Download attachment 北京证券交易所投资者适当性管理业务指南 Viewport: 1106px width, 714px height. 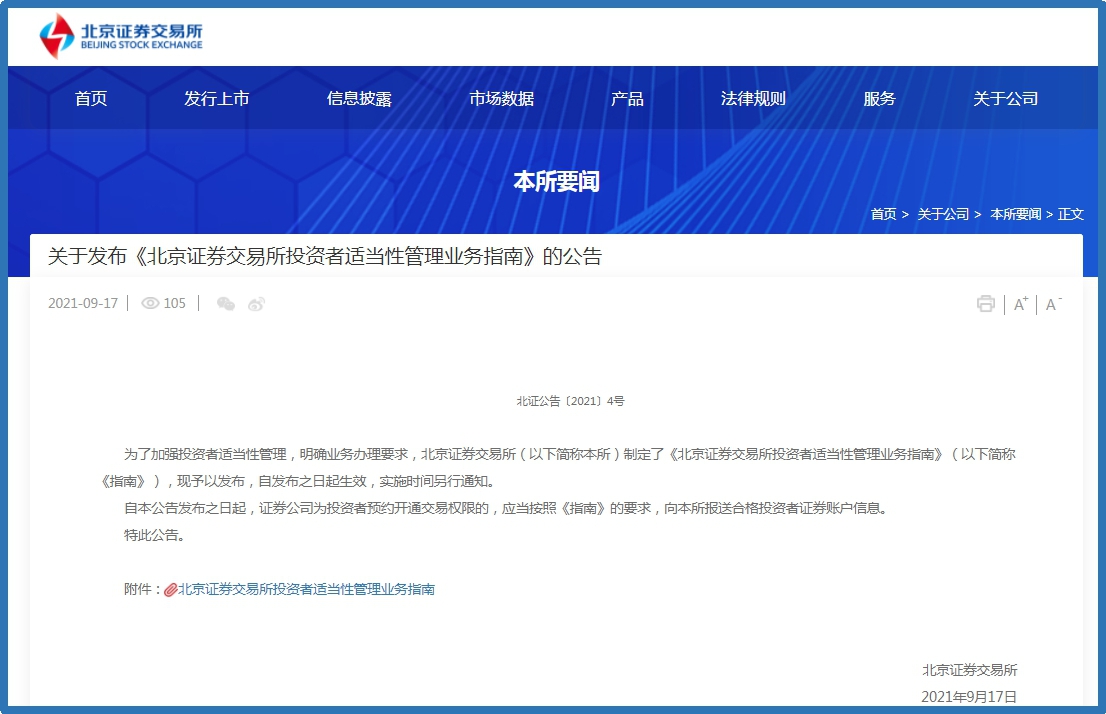pos(306,590)
